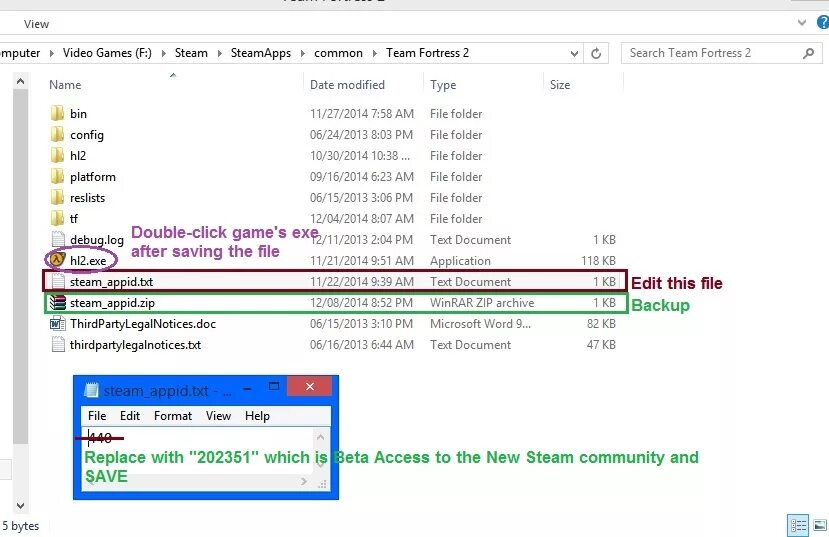The height and width of the screenshot is (537, 829).
Task: Switch to large icons view layout
Action: point(819,525)
